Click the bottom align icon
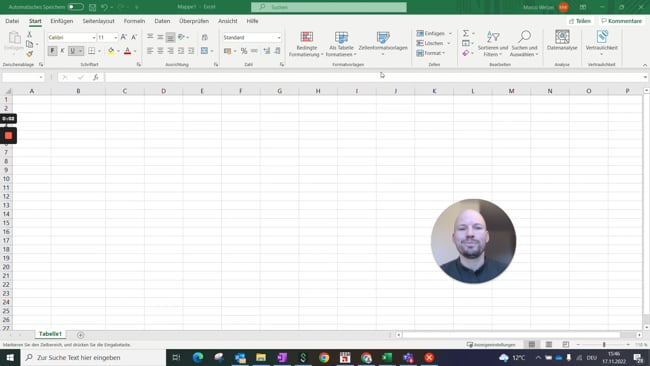The width and height of the screenshot is (650, 366). click(170, 37)
